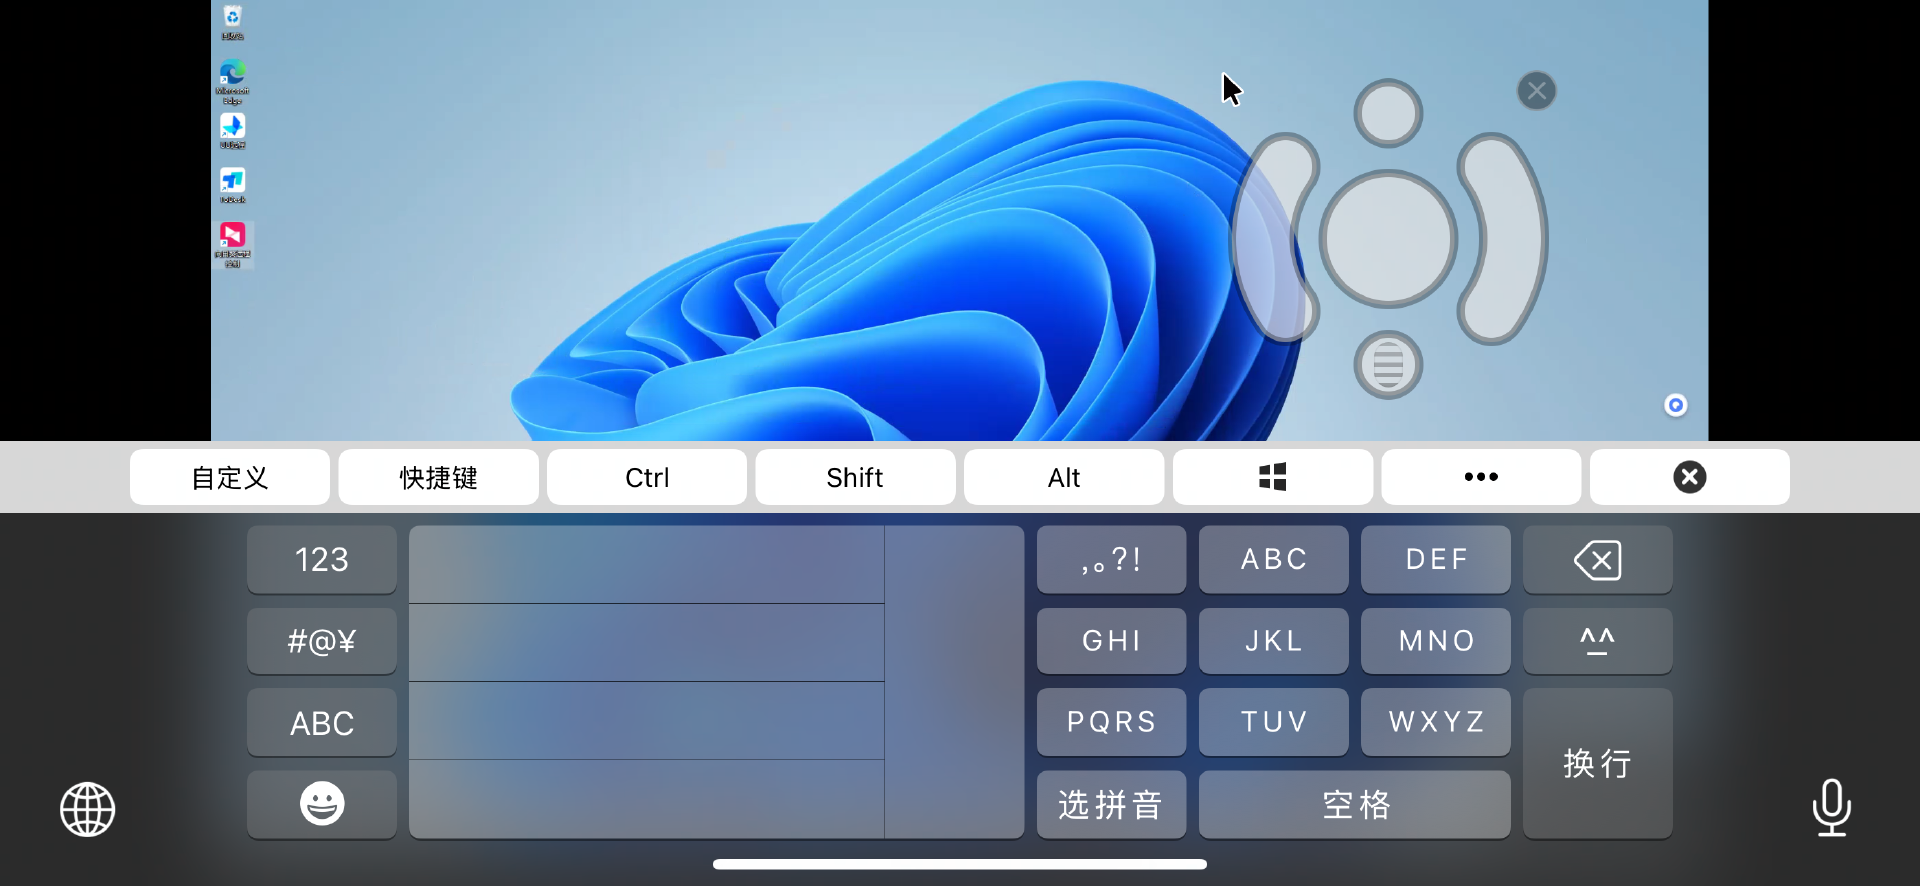This screenshot has width=1920, height=886.
Task: Tap the small top circle of virtual mouse
Action: pyautogui.click(x=1388, y=113)
